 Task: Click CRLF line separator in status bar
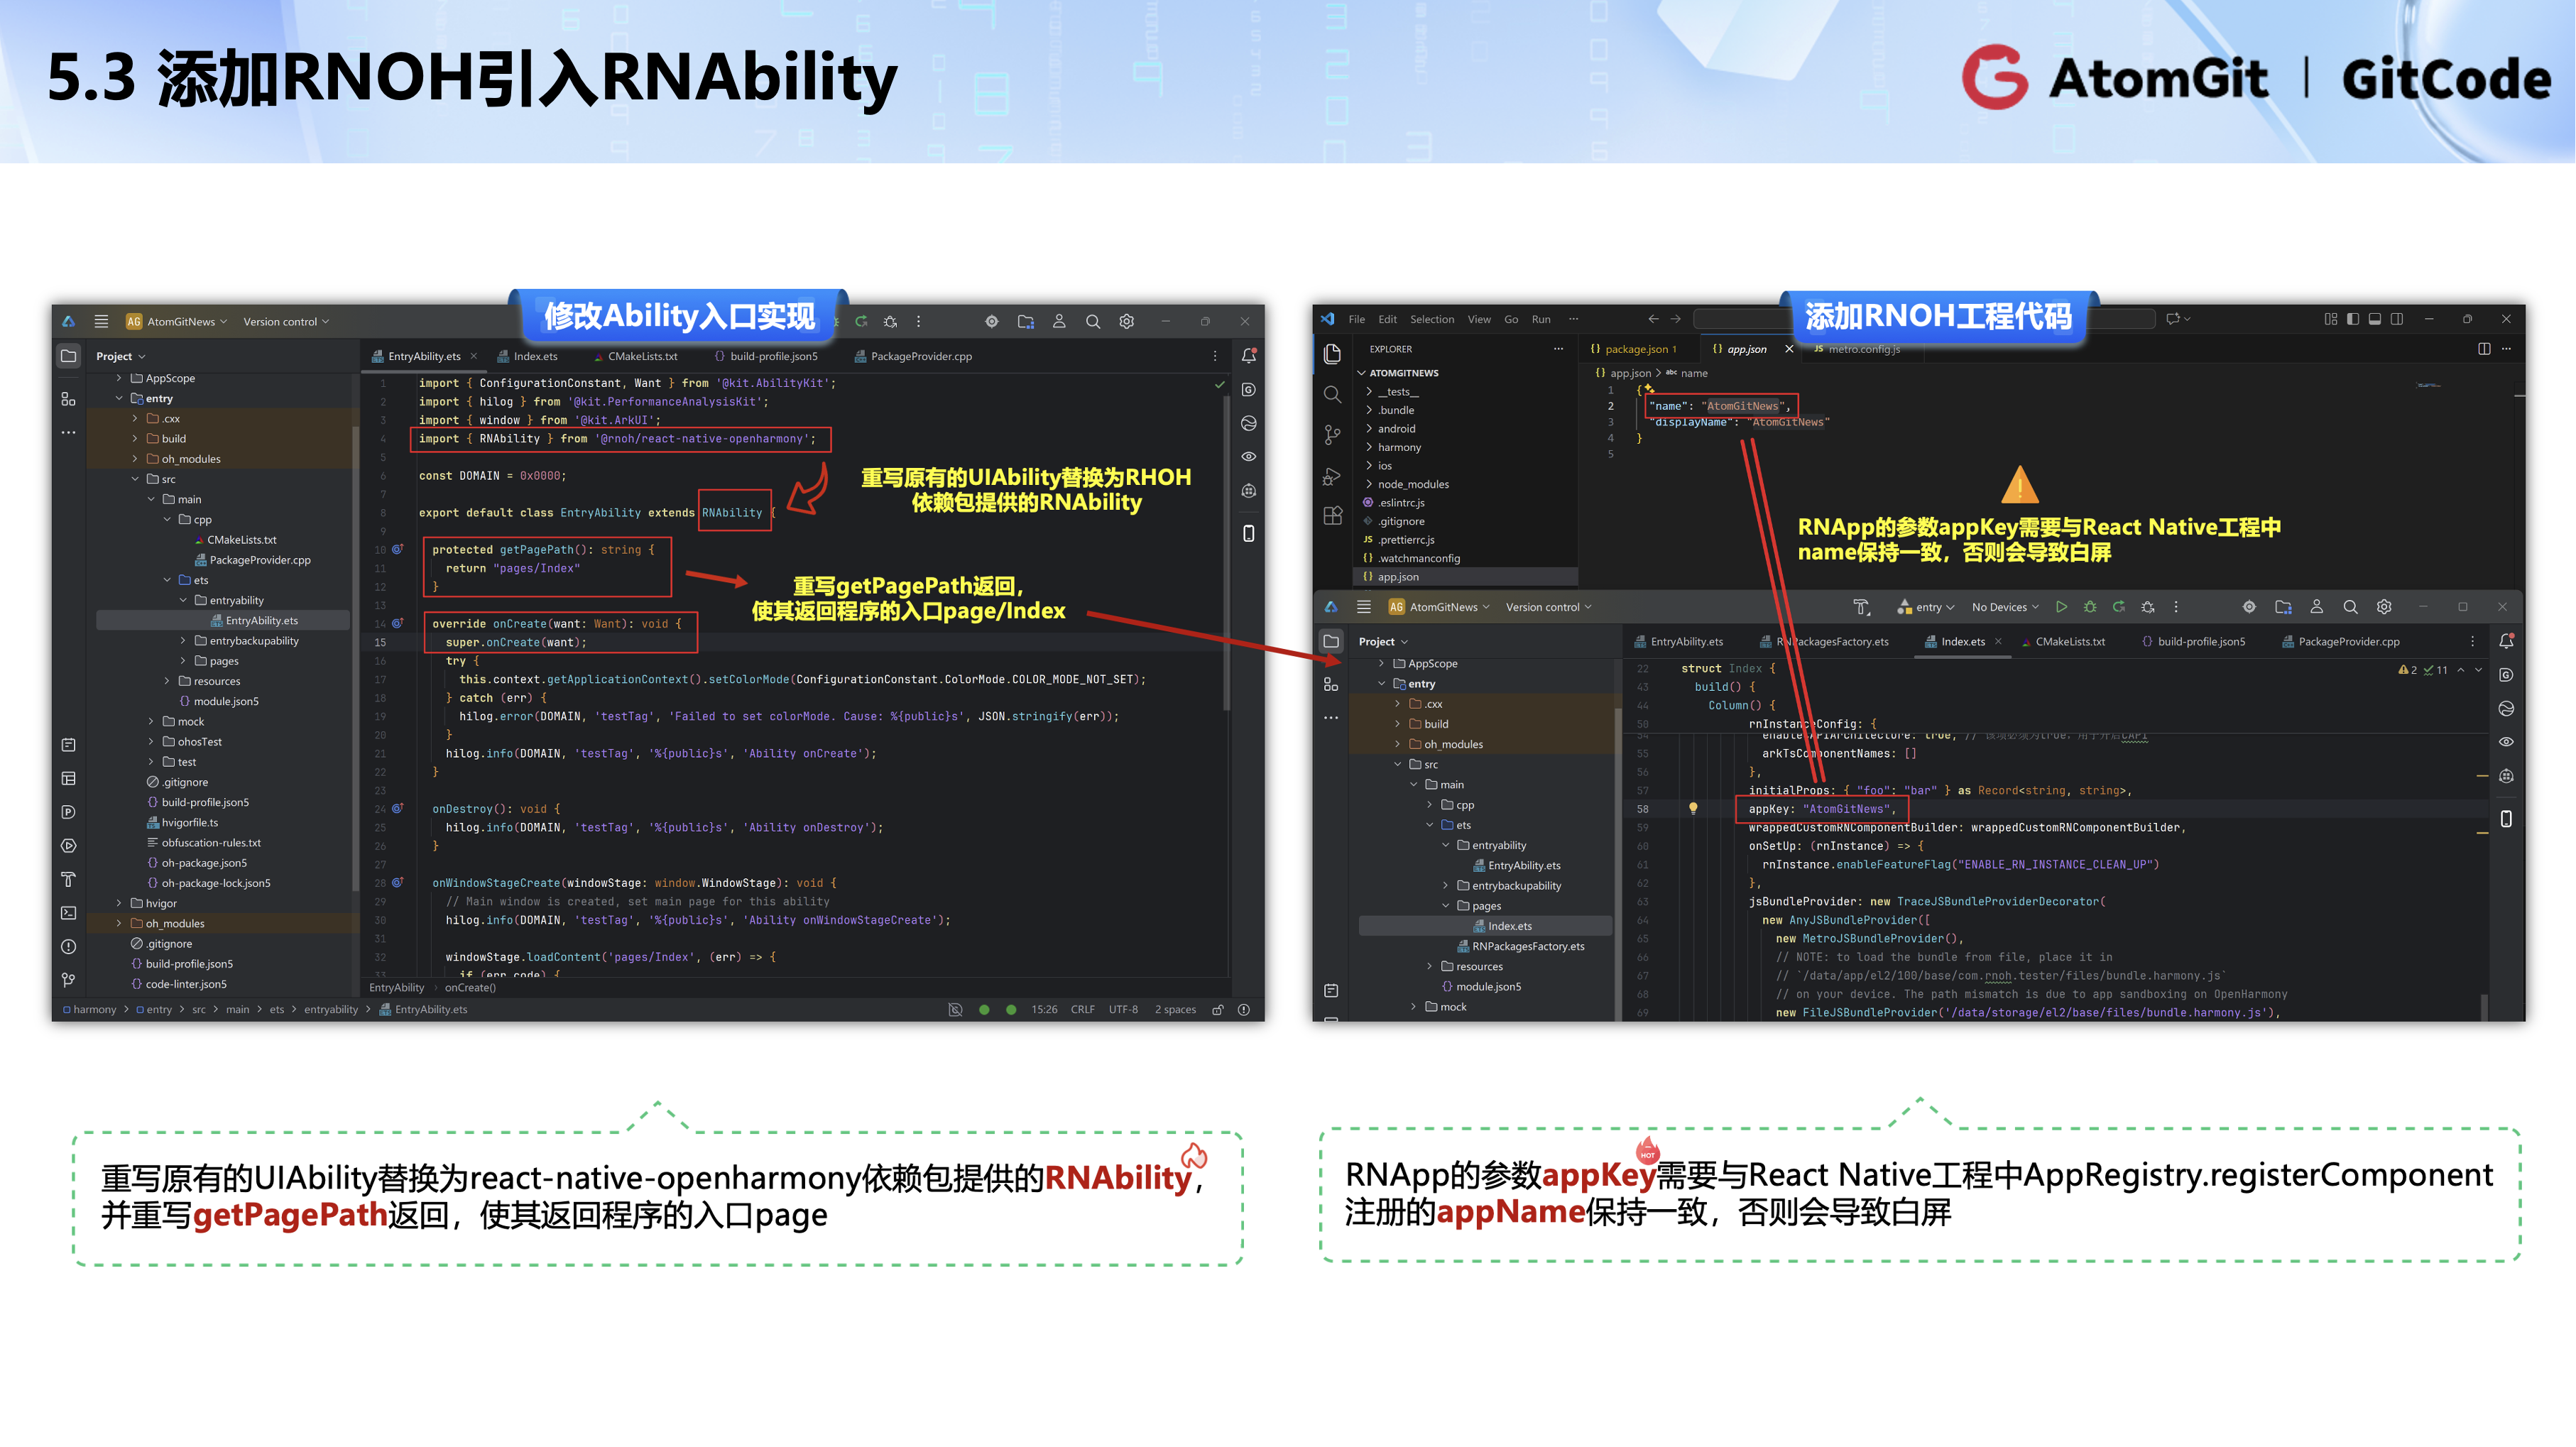pyautogui.click(x=1082, y=1010)
